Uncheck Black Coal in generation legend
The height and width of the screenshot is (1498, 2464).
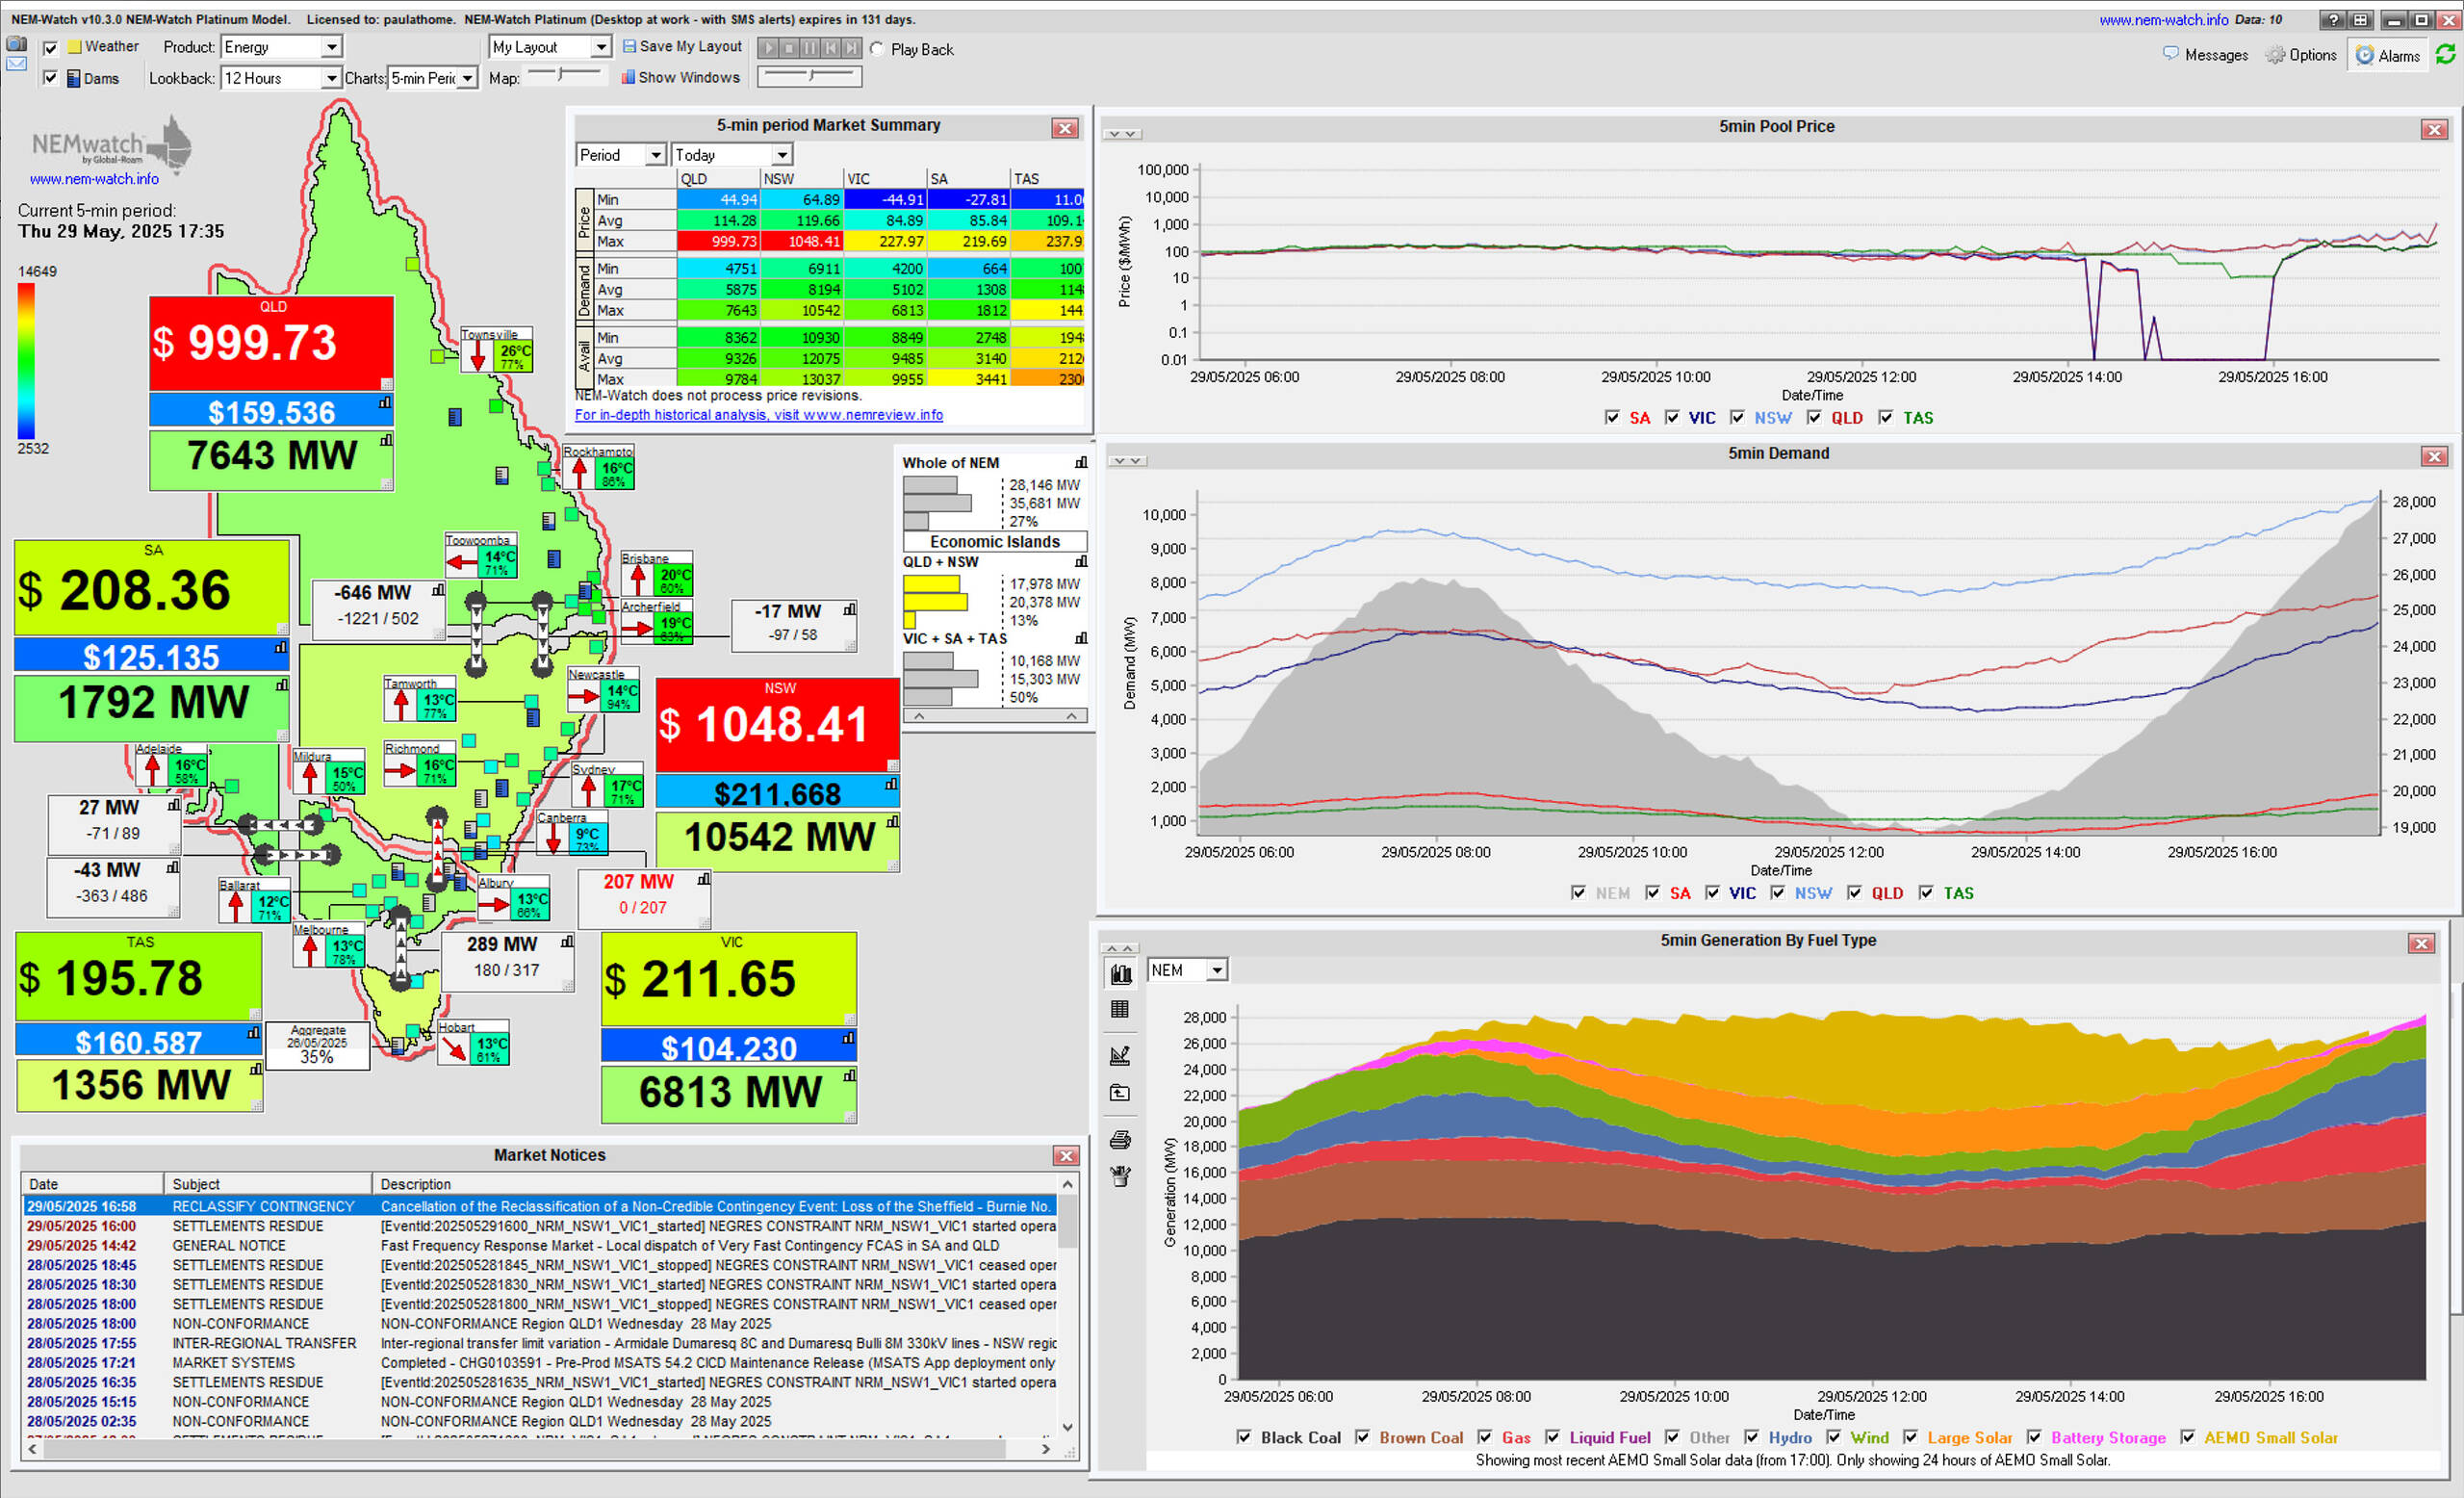coord(1244,1437)
